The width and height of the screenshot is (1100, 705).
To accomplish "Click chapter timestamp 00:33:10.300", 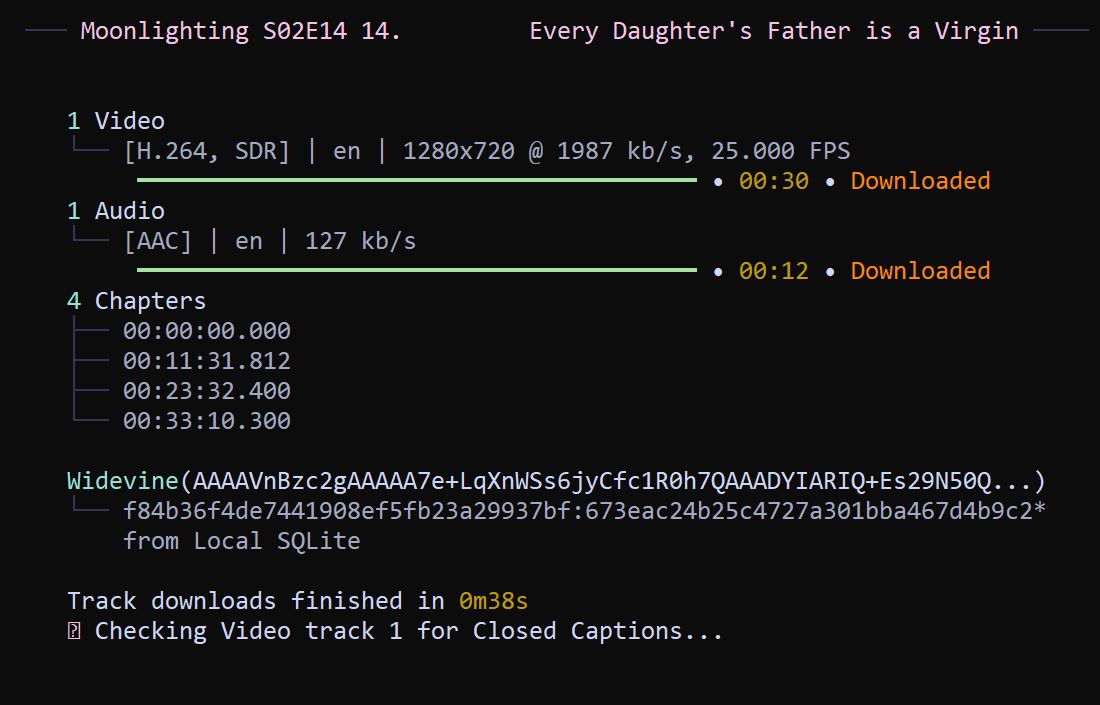I will pyautogui.click(x=207, y=421).
